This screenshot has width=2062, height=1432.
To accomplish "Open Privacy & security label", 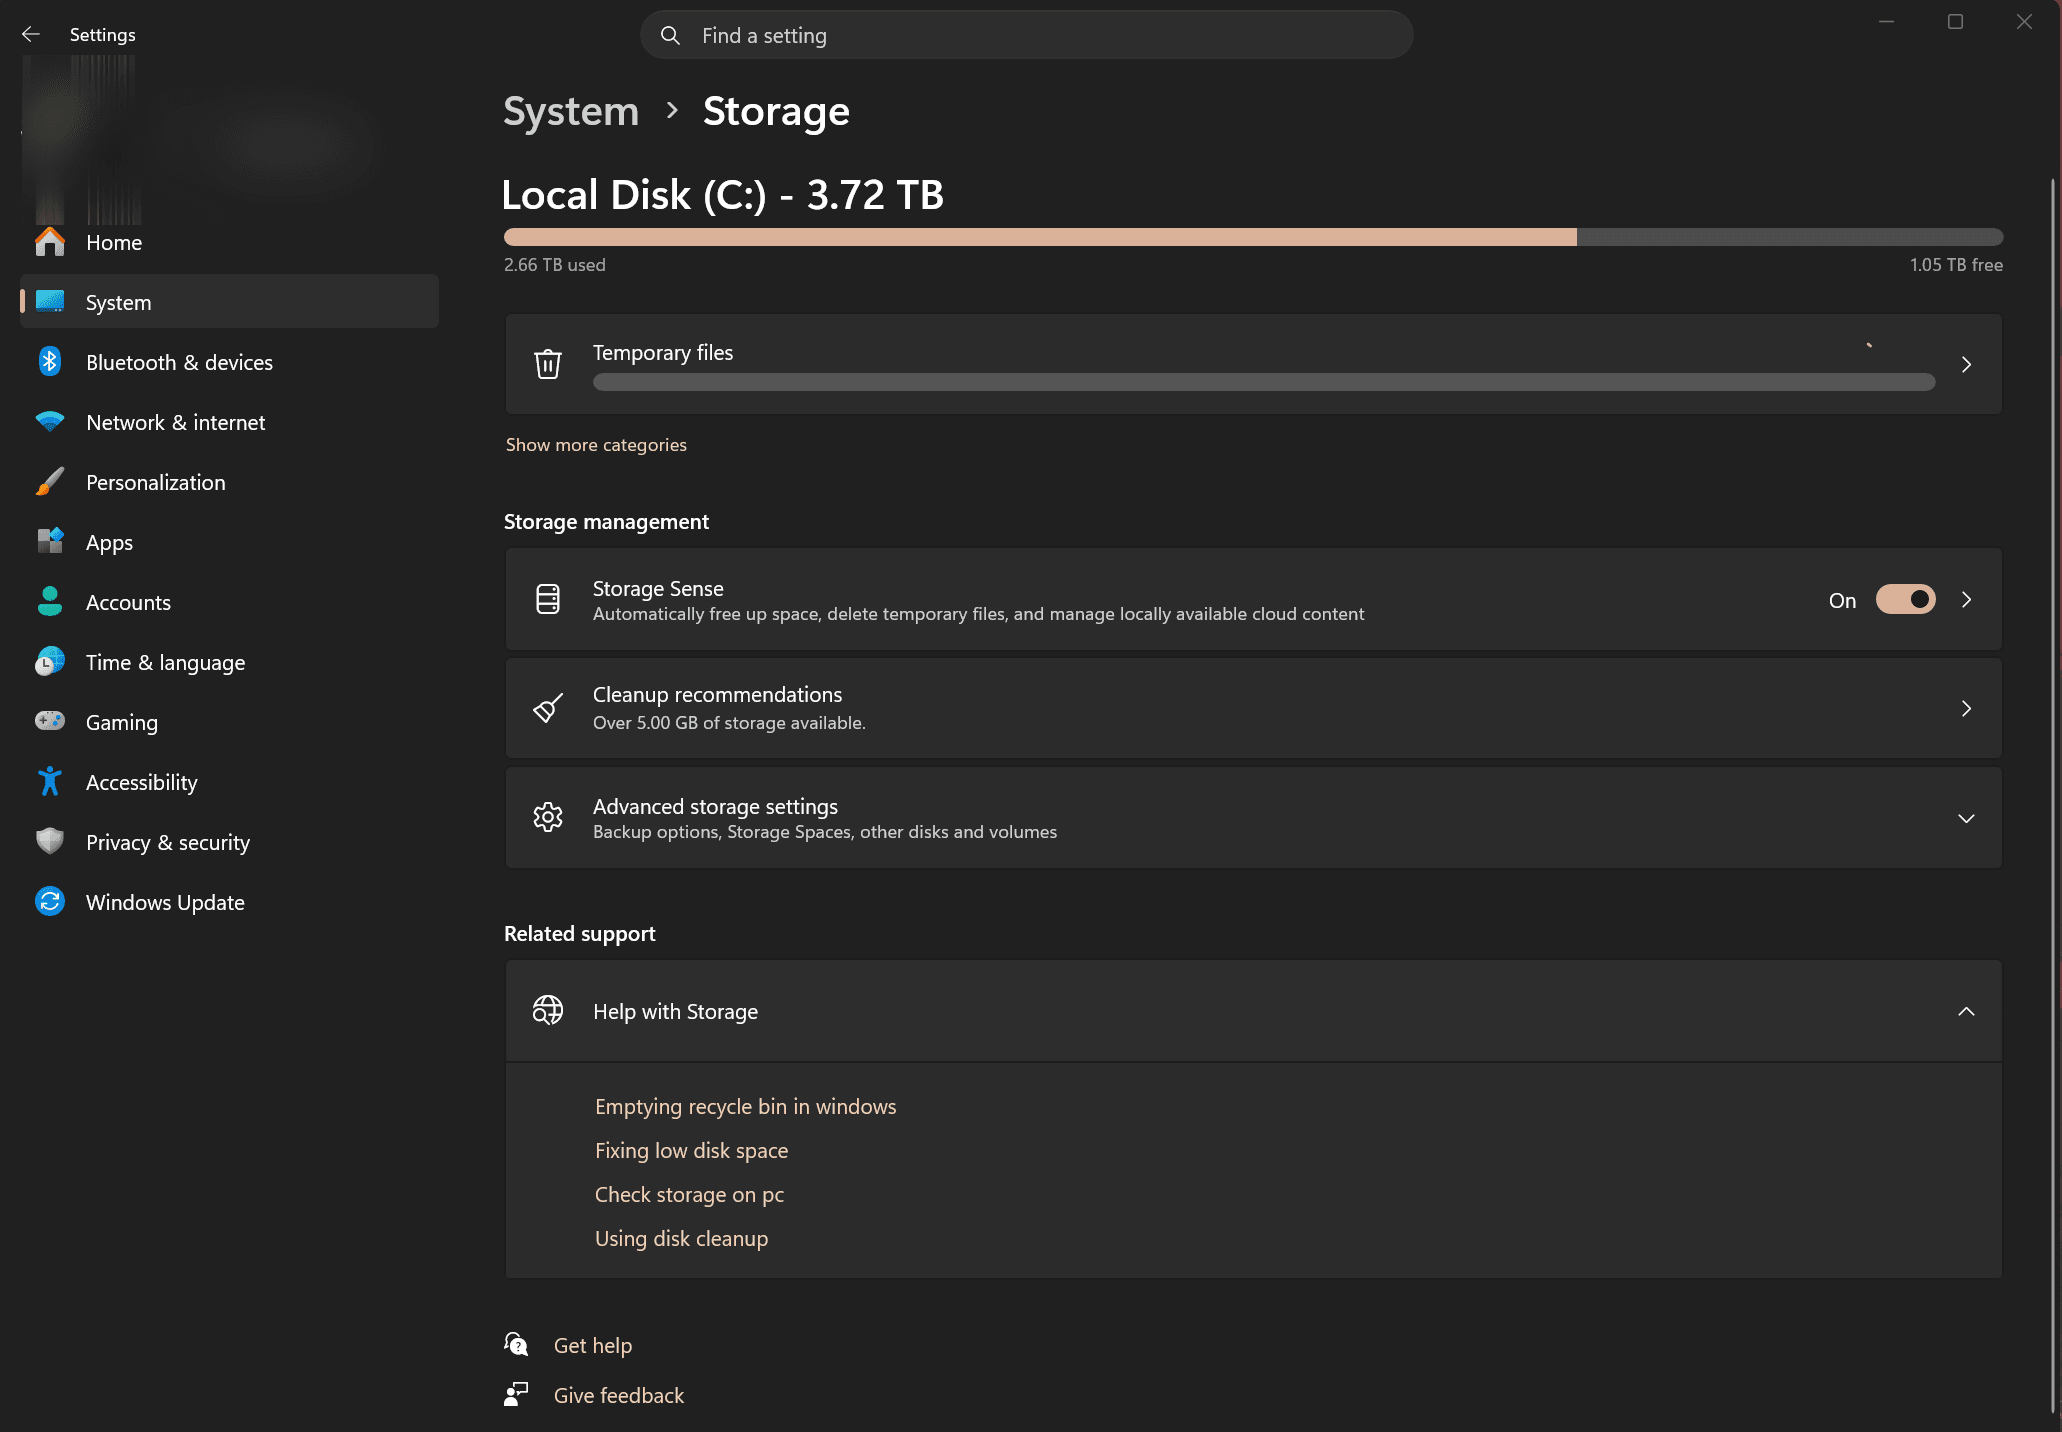I will click(168, 843).
